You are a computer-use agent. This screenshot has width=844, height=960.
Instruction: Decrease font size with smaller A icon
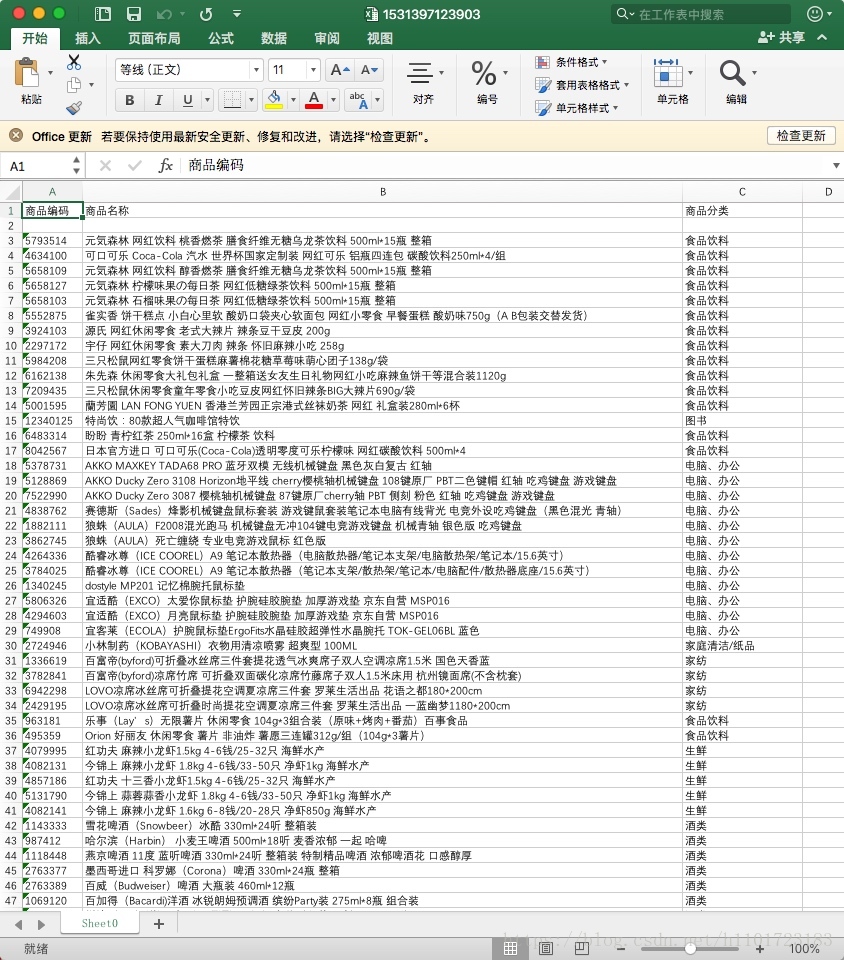369,70
